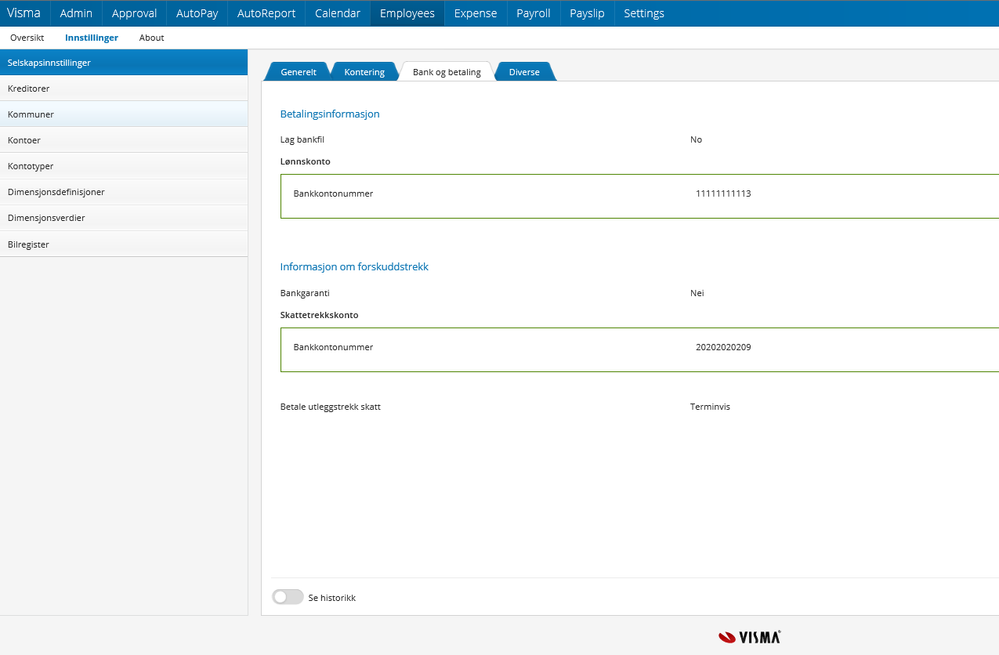Open the Visma home menu item
The width and height of the screenshot is (999, 655).
point(24,13)
